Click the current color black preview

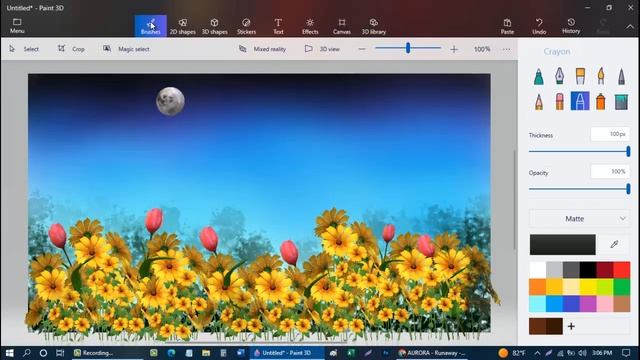[562, 244]
